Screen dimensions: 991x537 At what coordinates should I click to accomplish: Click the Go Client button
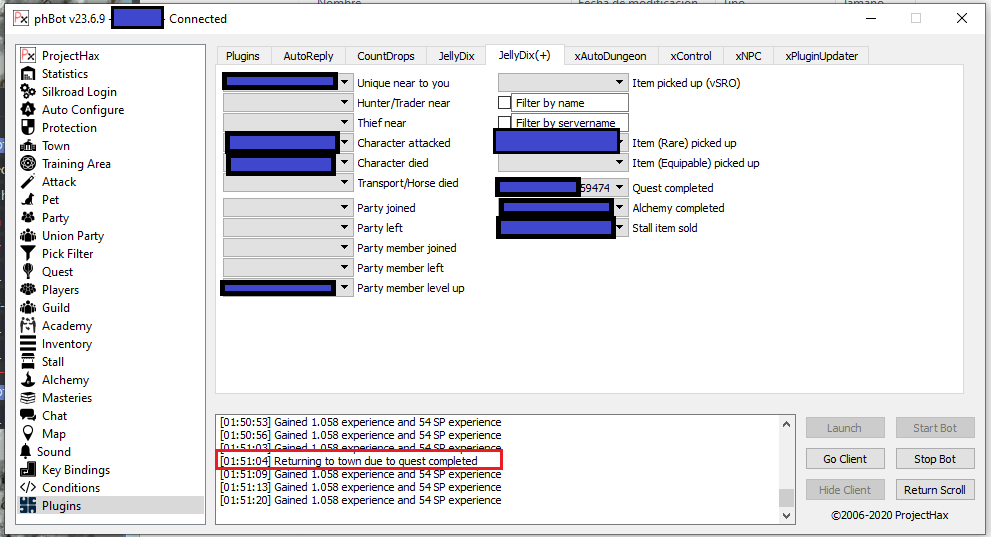(845, 459)
